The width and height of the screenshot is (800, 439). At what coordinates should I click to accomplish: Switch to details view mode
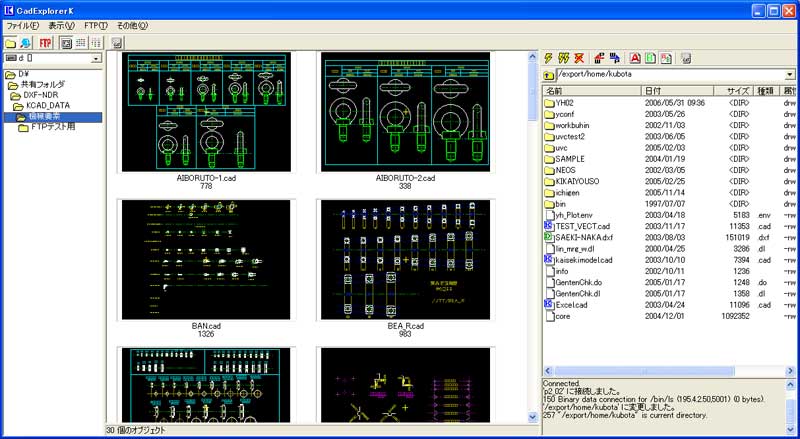click(95, 43)
